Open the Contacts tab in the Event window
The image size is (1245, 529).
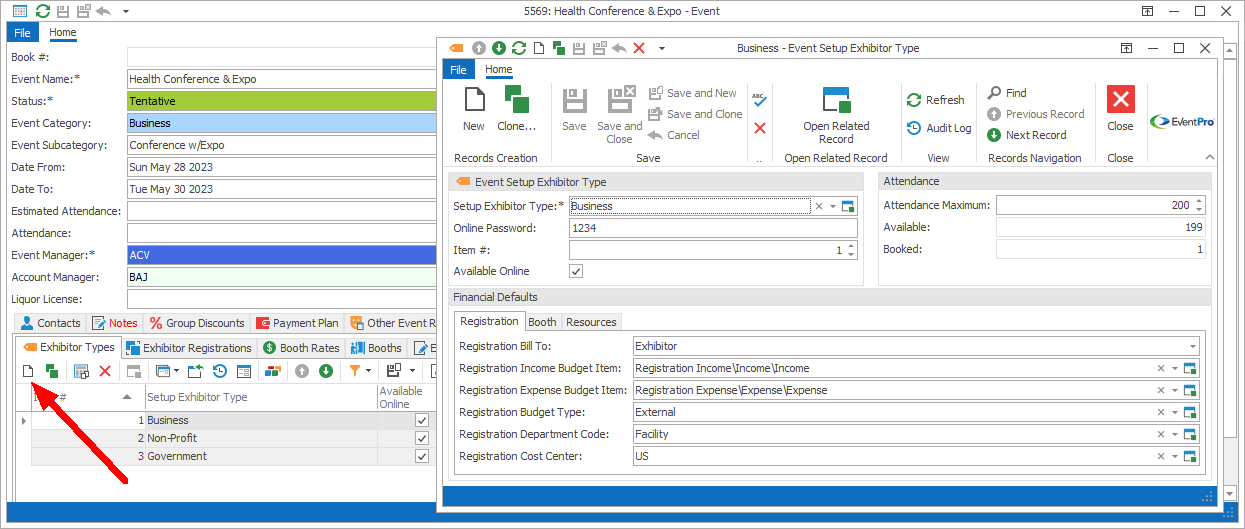click(50, 323)
